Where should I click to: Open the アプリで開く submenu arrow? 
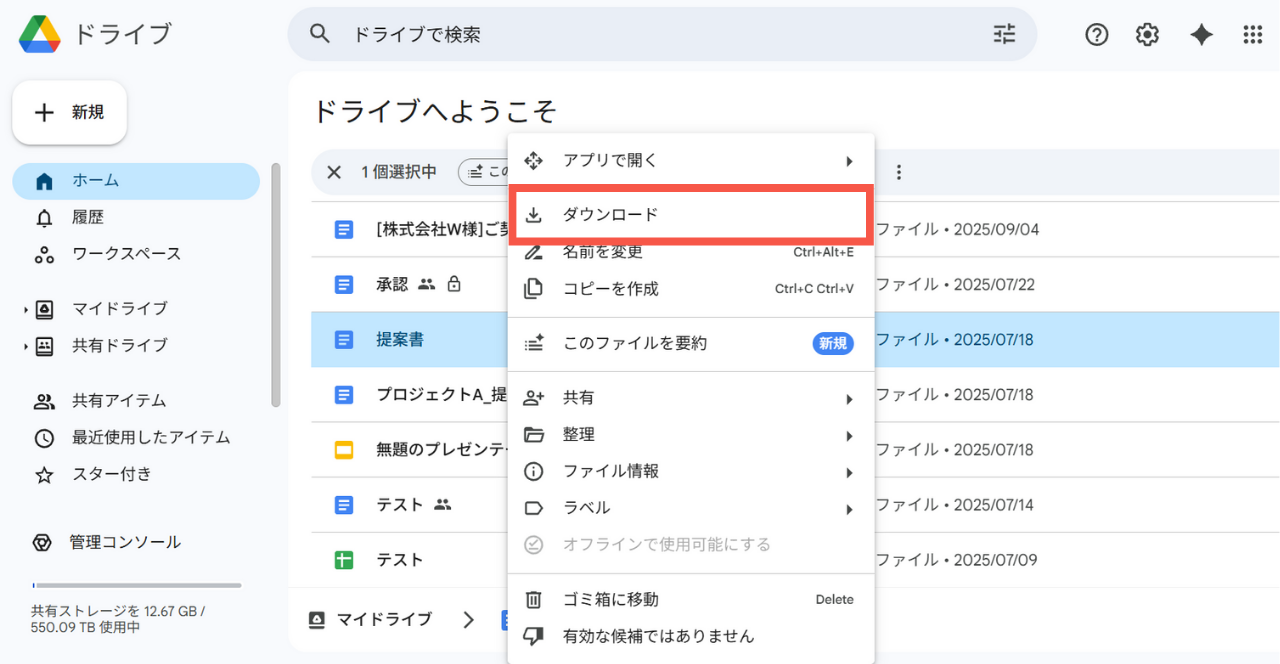click(849, 160)
